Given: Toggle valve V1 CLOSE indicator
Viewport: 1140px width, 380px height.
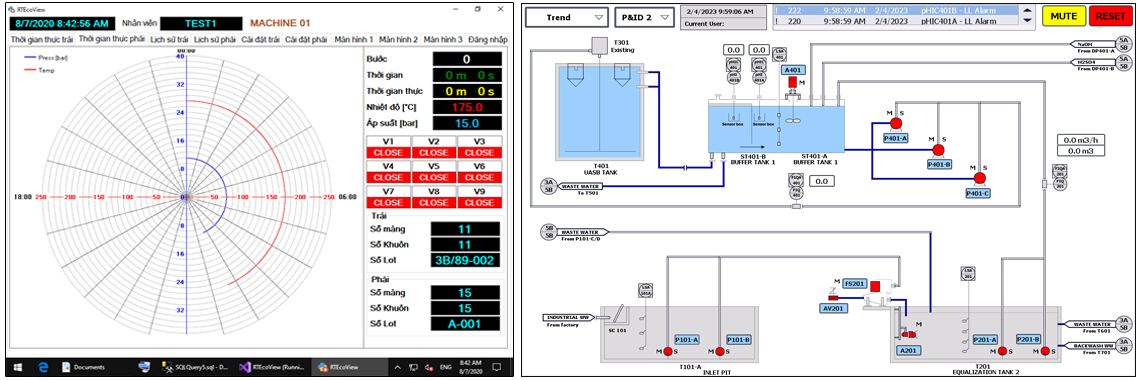Looking at the screenshot, I should click(x=388, y=153).
